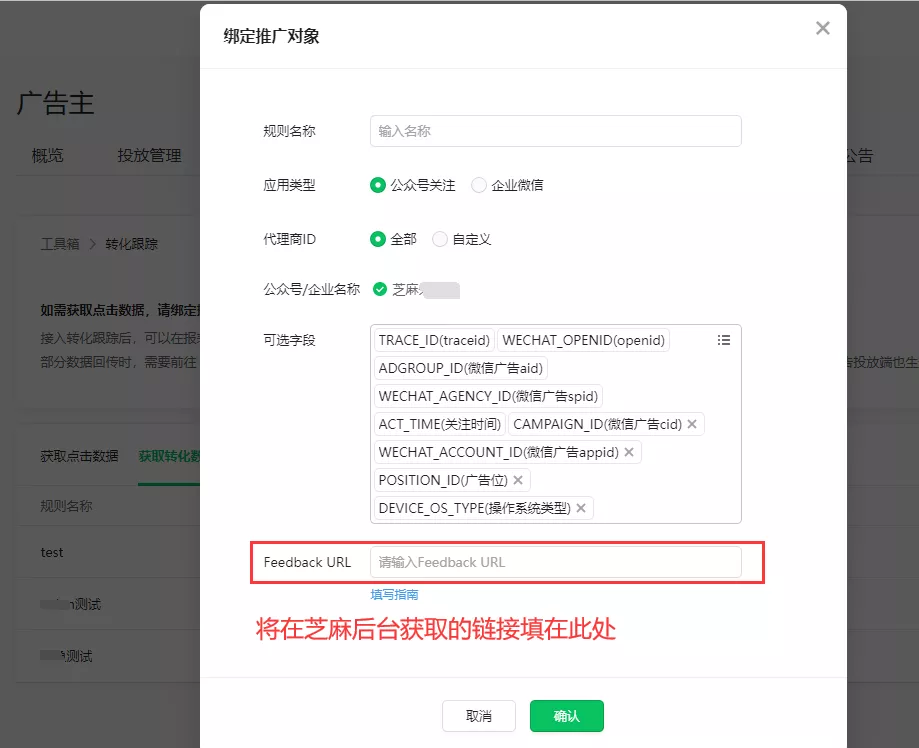The width and height of the screenshot is (919, 748).
Task: Remove the WECHAT_ACCOUNT_ID(微信广告appid) field tag
Action: pyautogui.click(x=628, y=452)
